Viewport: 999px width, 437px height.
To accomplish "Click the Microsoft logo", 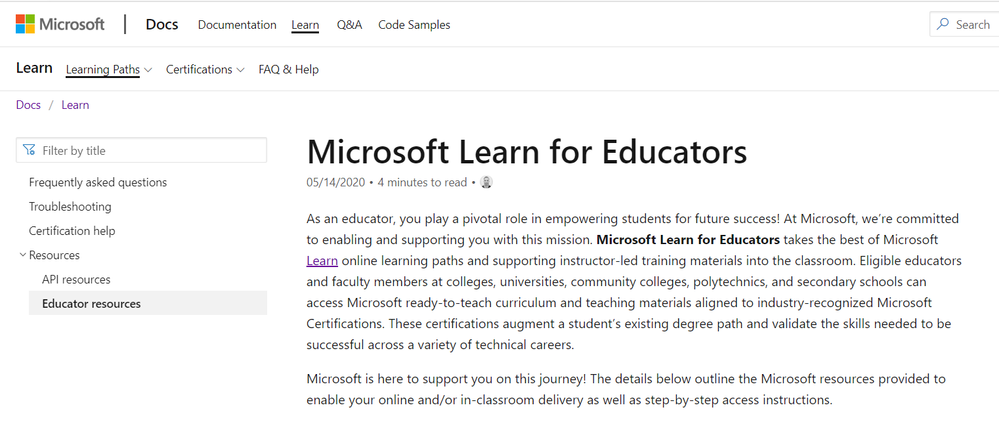I will [x=60, y=24].
